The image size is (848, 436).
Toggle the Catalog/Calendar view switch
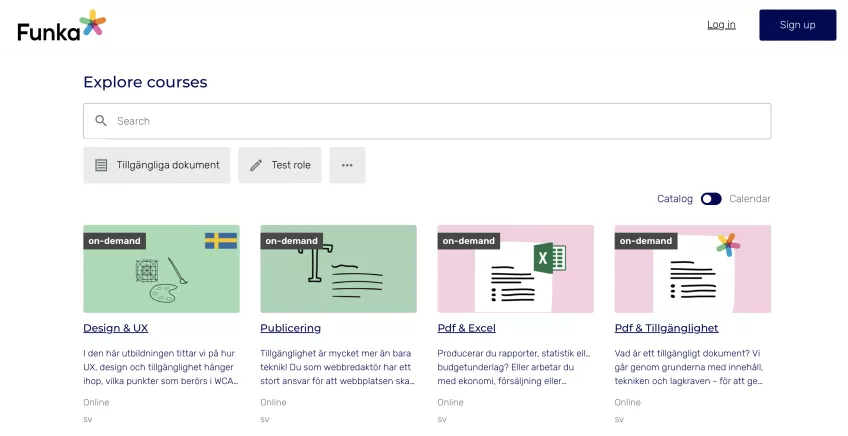pyautogui.click(x=711, y=199)
